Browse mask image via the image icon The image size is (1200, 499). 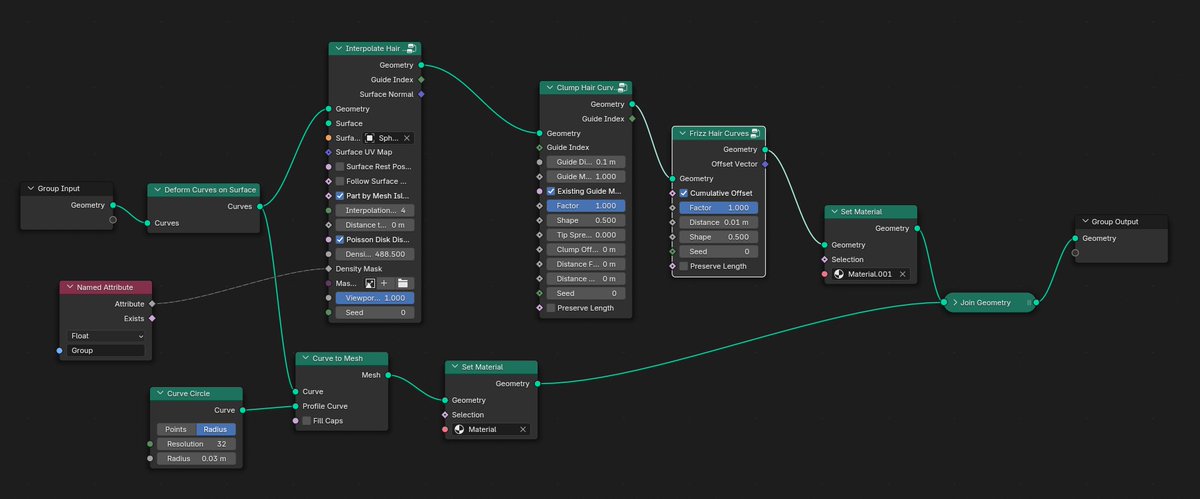click(x=369, y=283)
